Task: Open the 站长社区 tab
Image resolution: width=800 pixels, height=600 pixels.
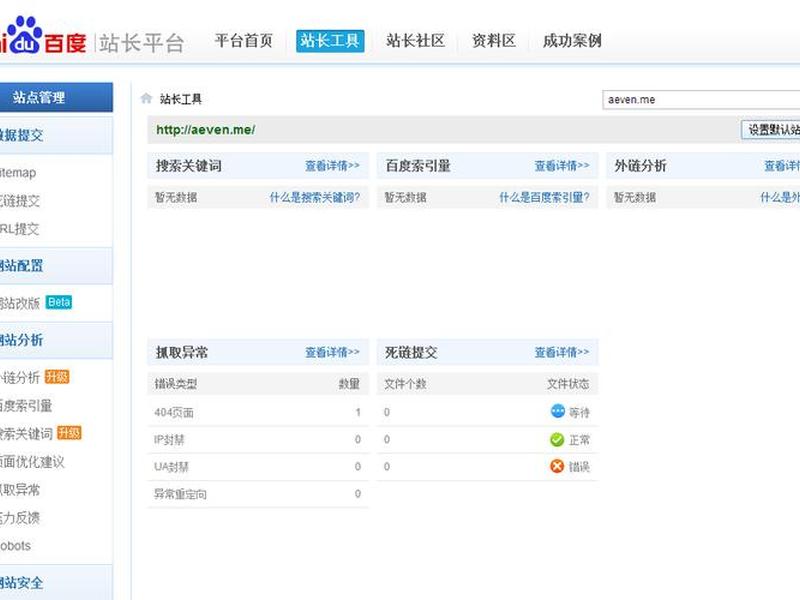Action: pyautogui.click(x=415, y=41)
